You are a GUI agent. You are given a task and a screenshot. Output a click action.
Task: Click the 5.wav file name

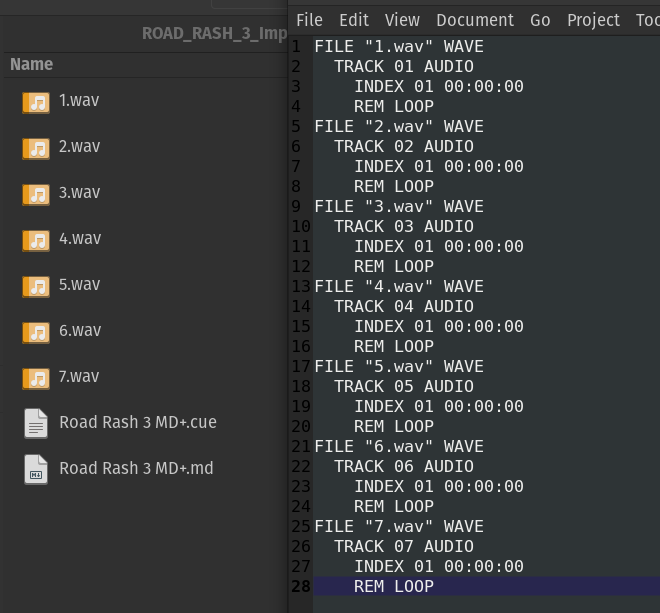click(x=80, y=284)
